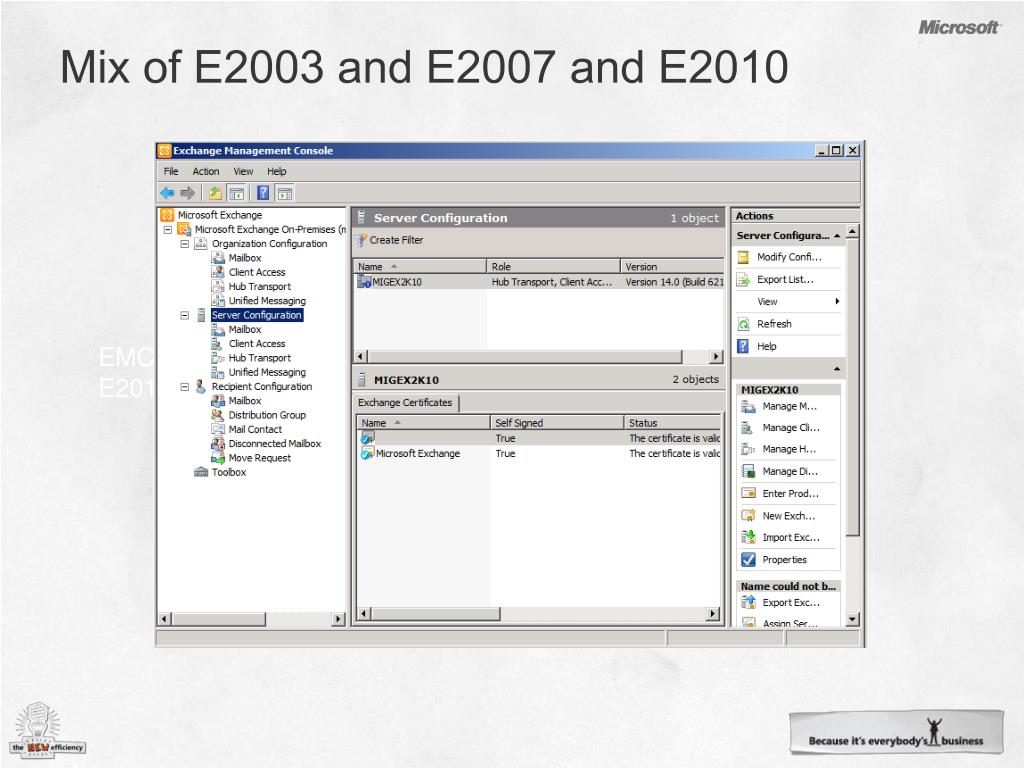Open Mailbox under Server Configuration
This screenshot has height=768, width=1024.
tap(245, 329)
